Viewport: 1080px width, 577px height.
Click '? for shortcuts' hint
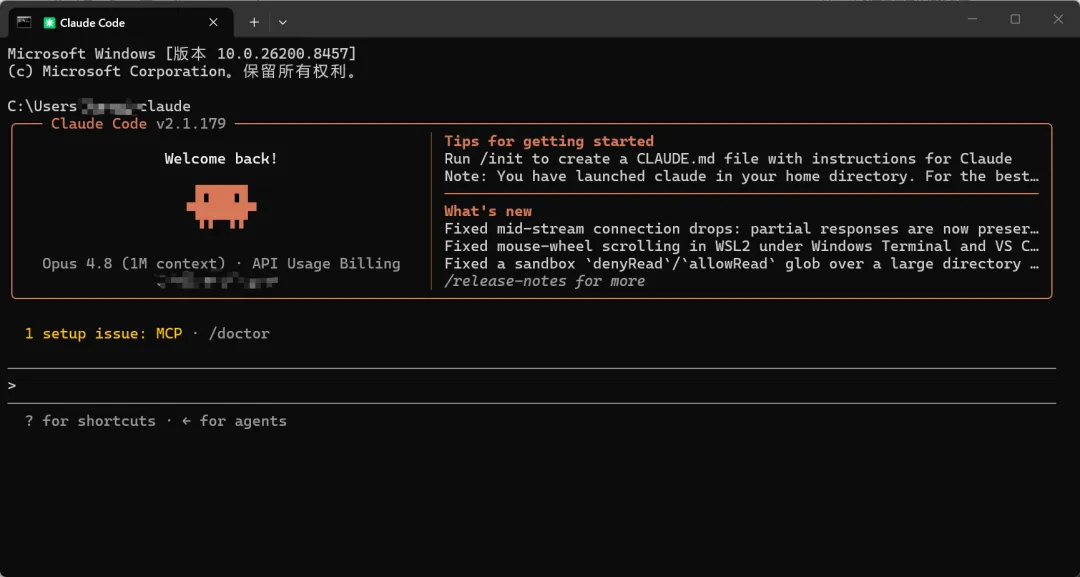point(90,421)
